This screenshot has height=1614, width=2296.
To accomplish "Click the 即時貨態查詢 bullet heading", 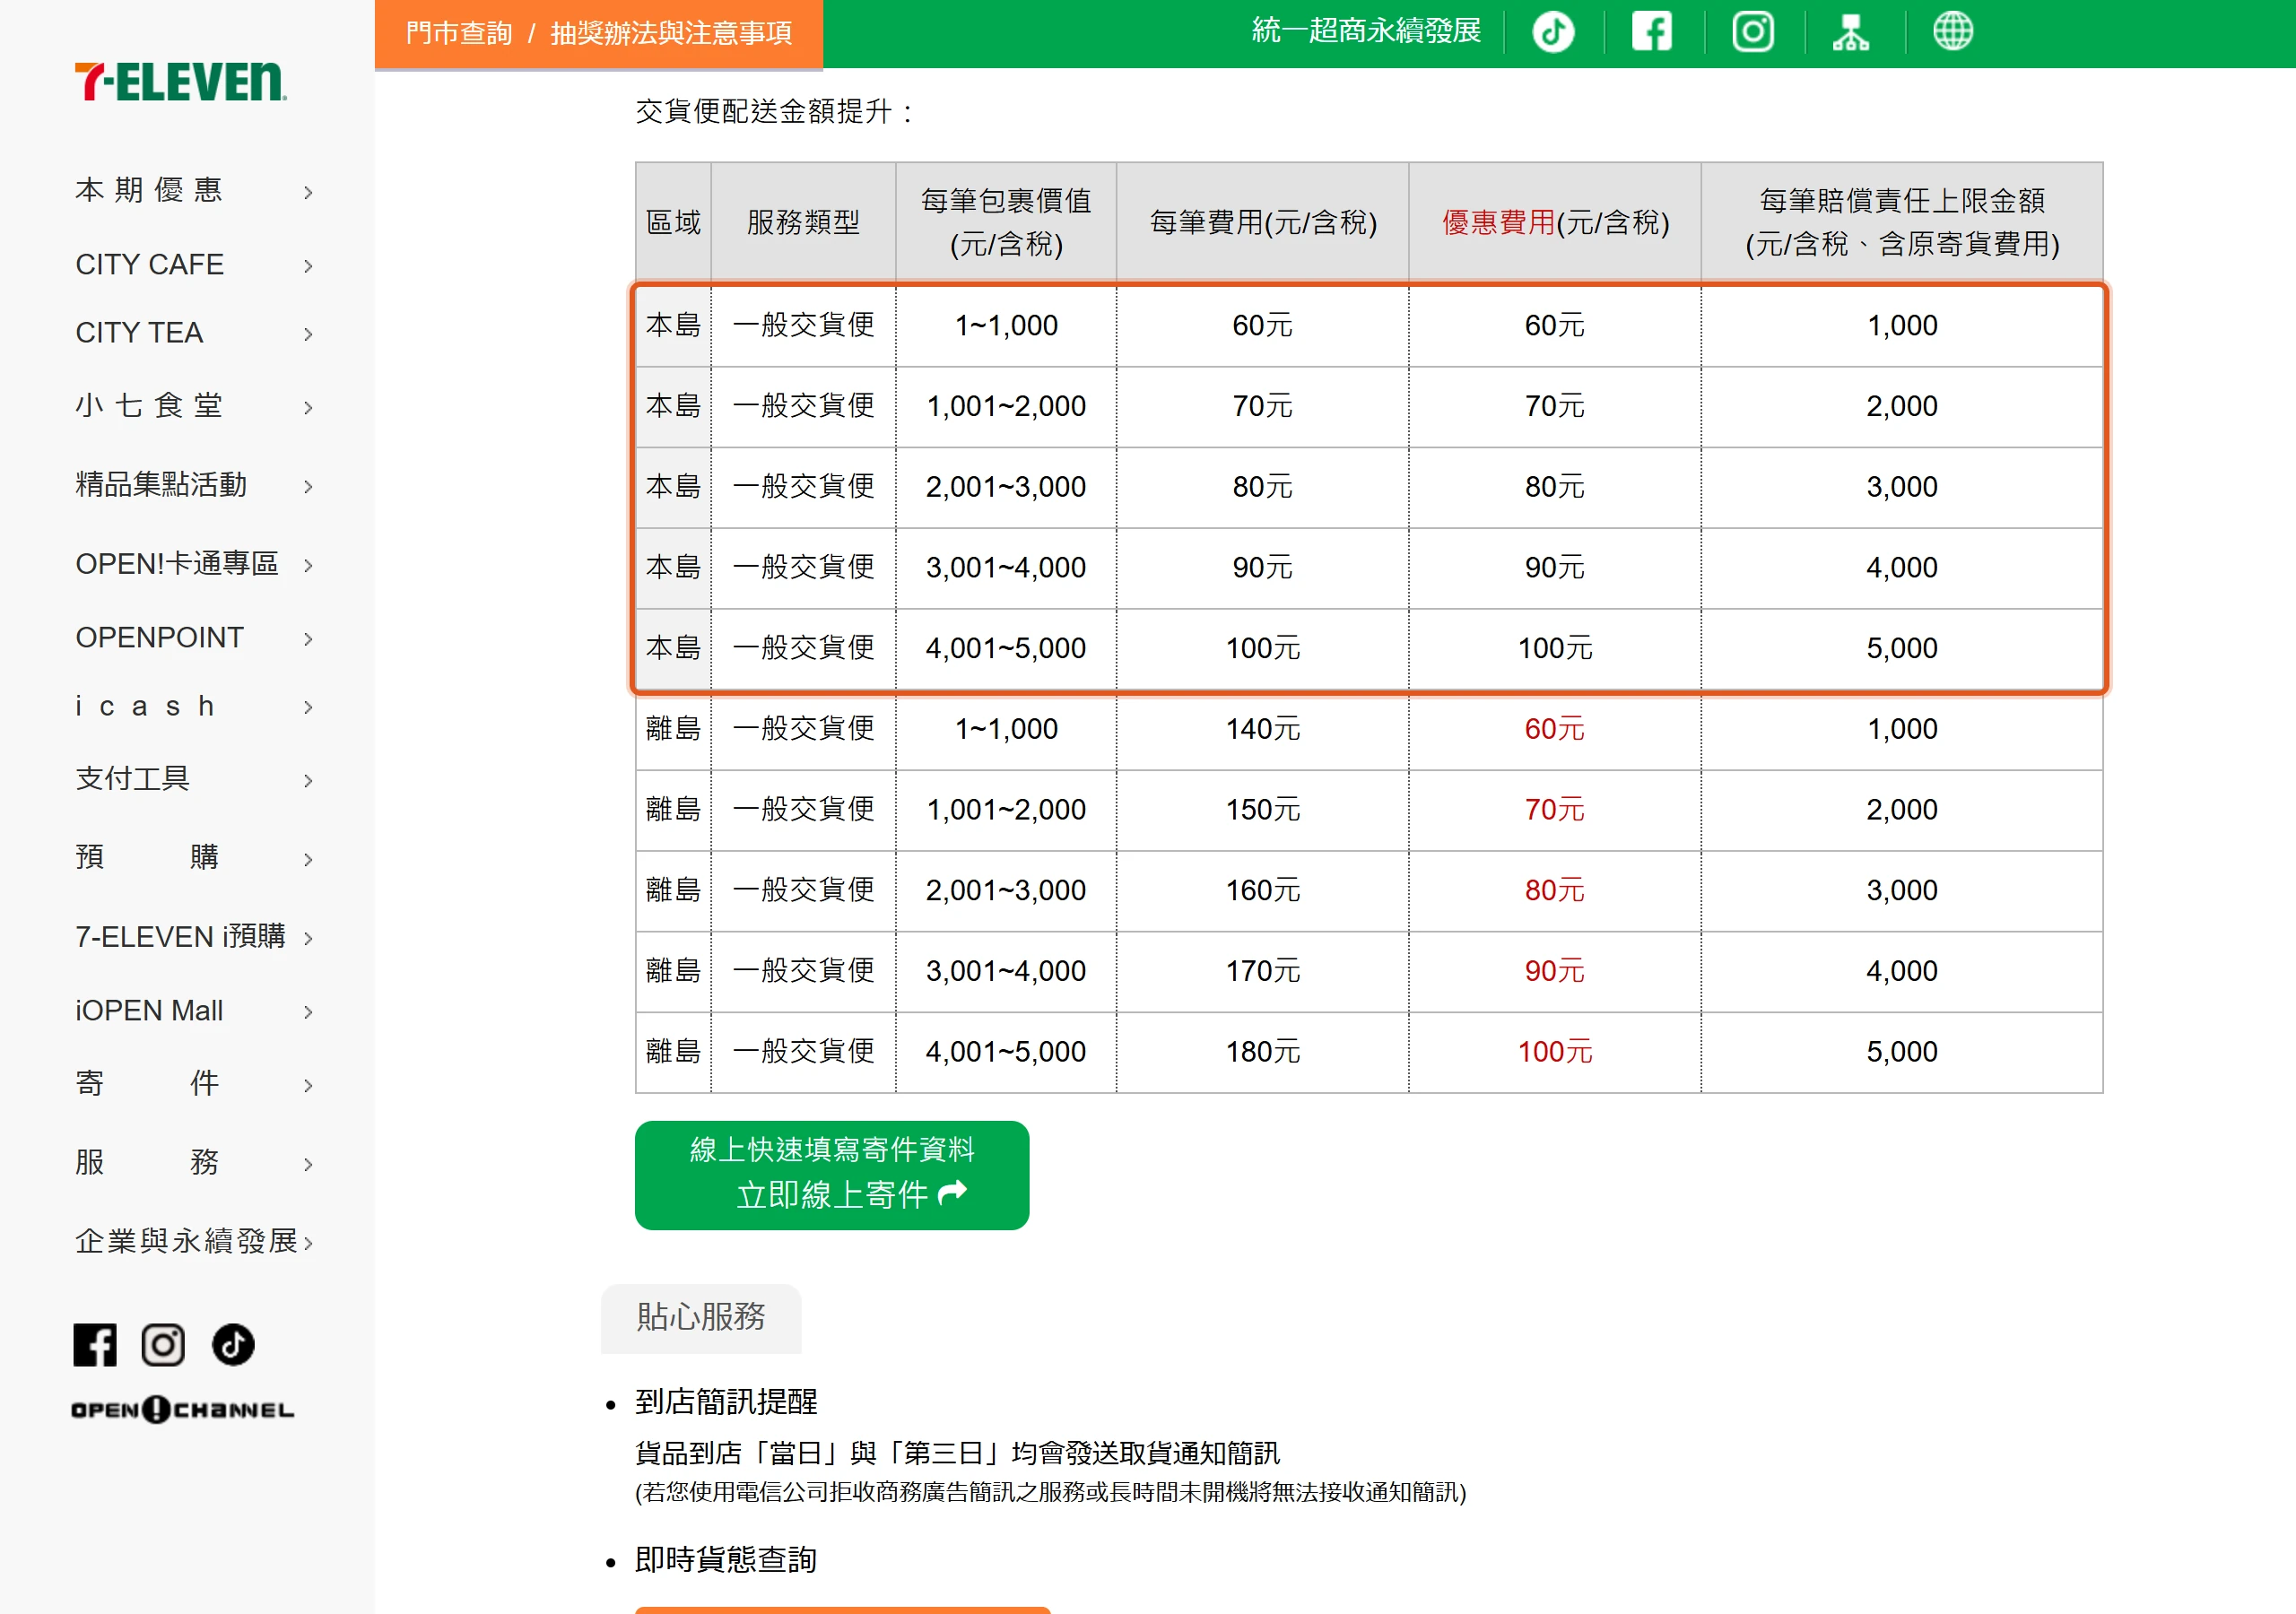I will [726, 1560].
